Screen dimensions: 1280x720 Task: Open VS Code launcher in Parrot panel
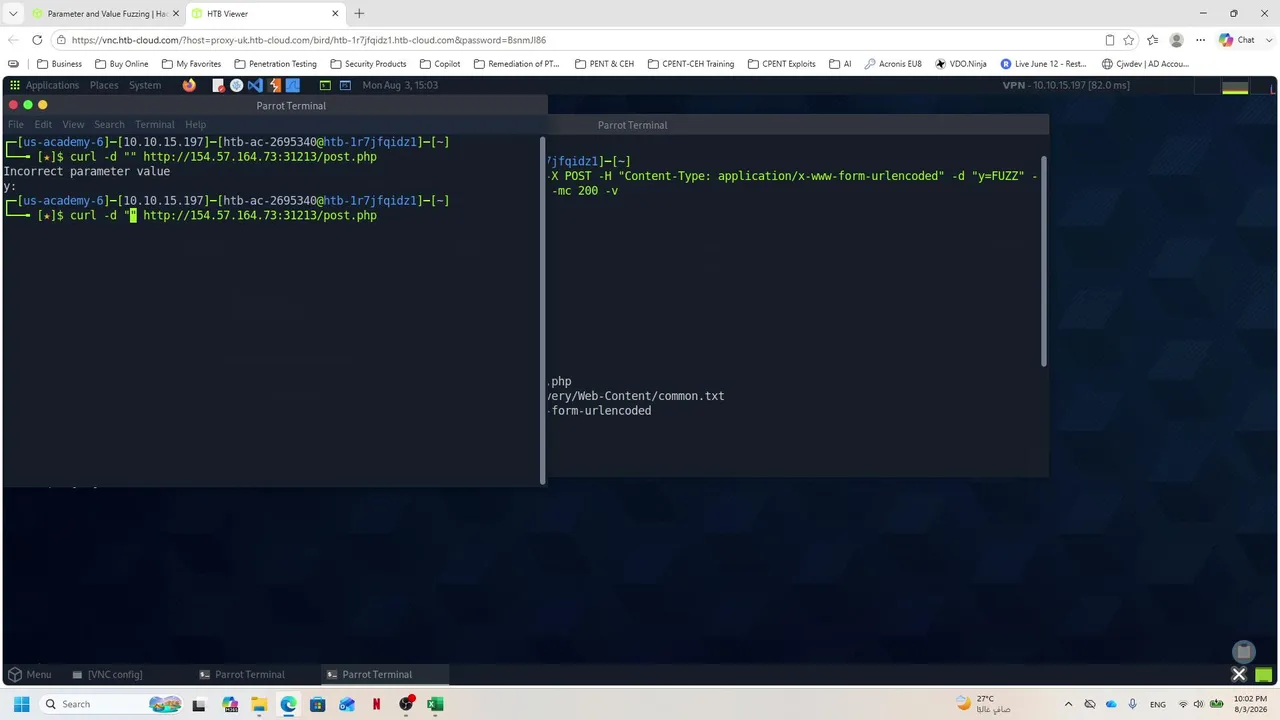[x=254, y=85]
